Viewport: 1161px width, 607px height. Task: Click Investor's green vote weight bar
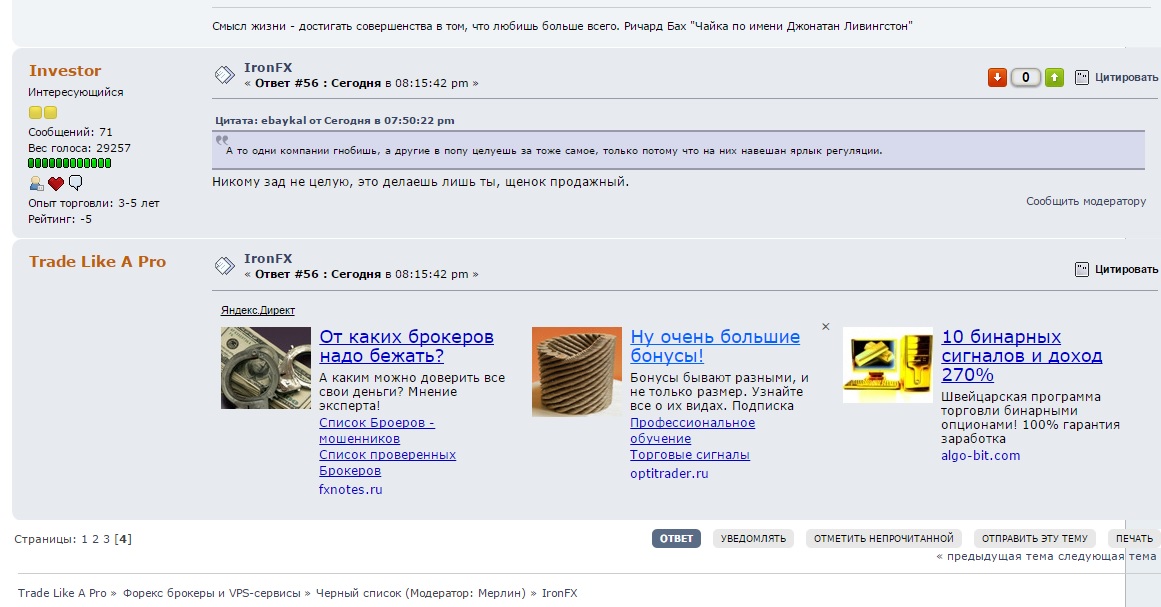pos(70,163)
